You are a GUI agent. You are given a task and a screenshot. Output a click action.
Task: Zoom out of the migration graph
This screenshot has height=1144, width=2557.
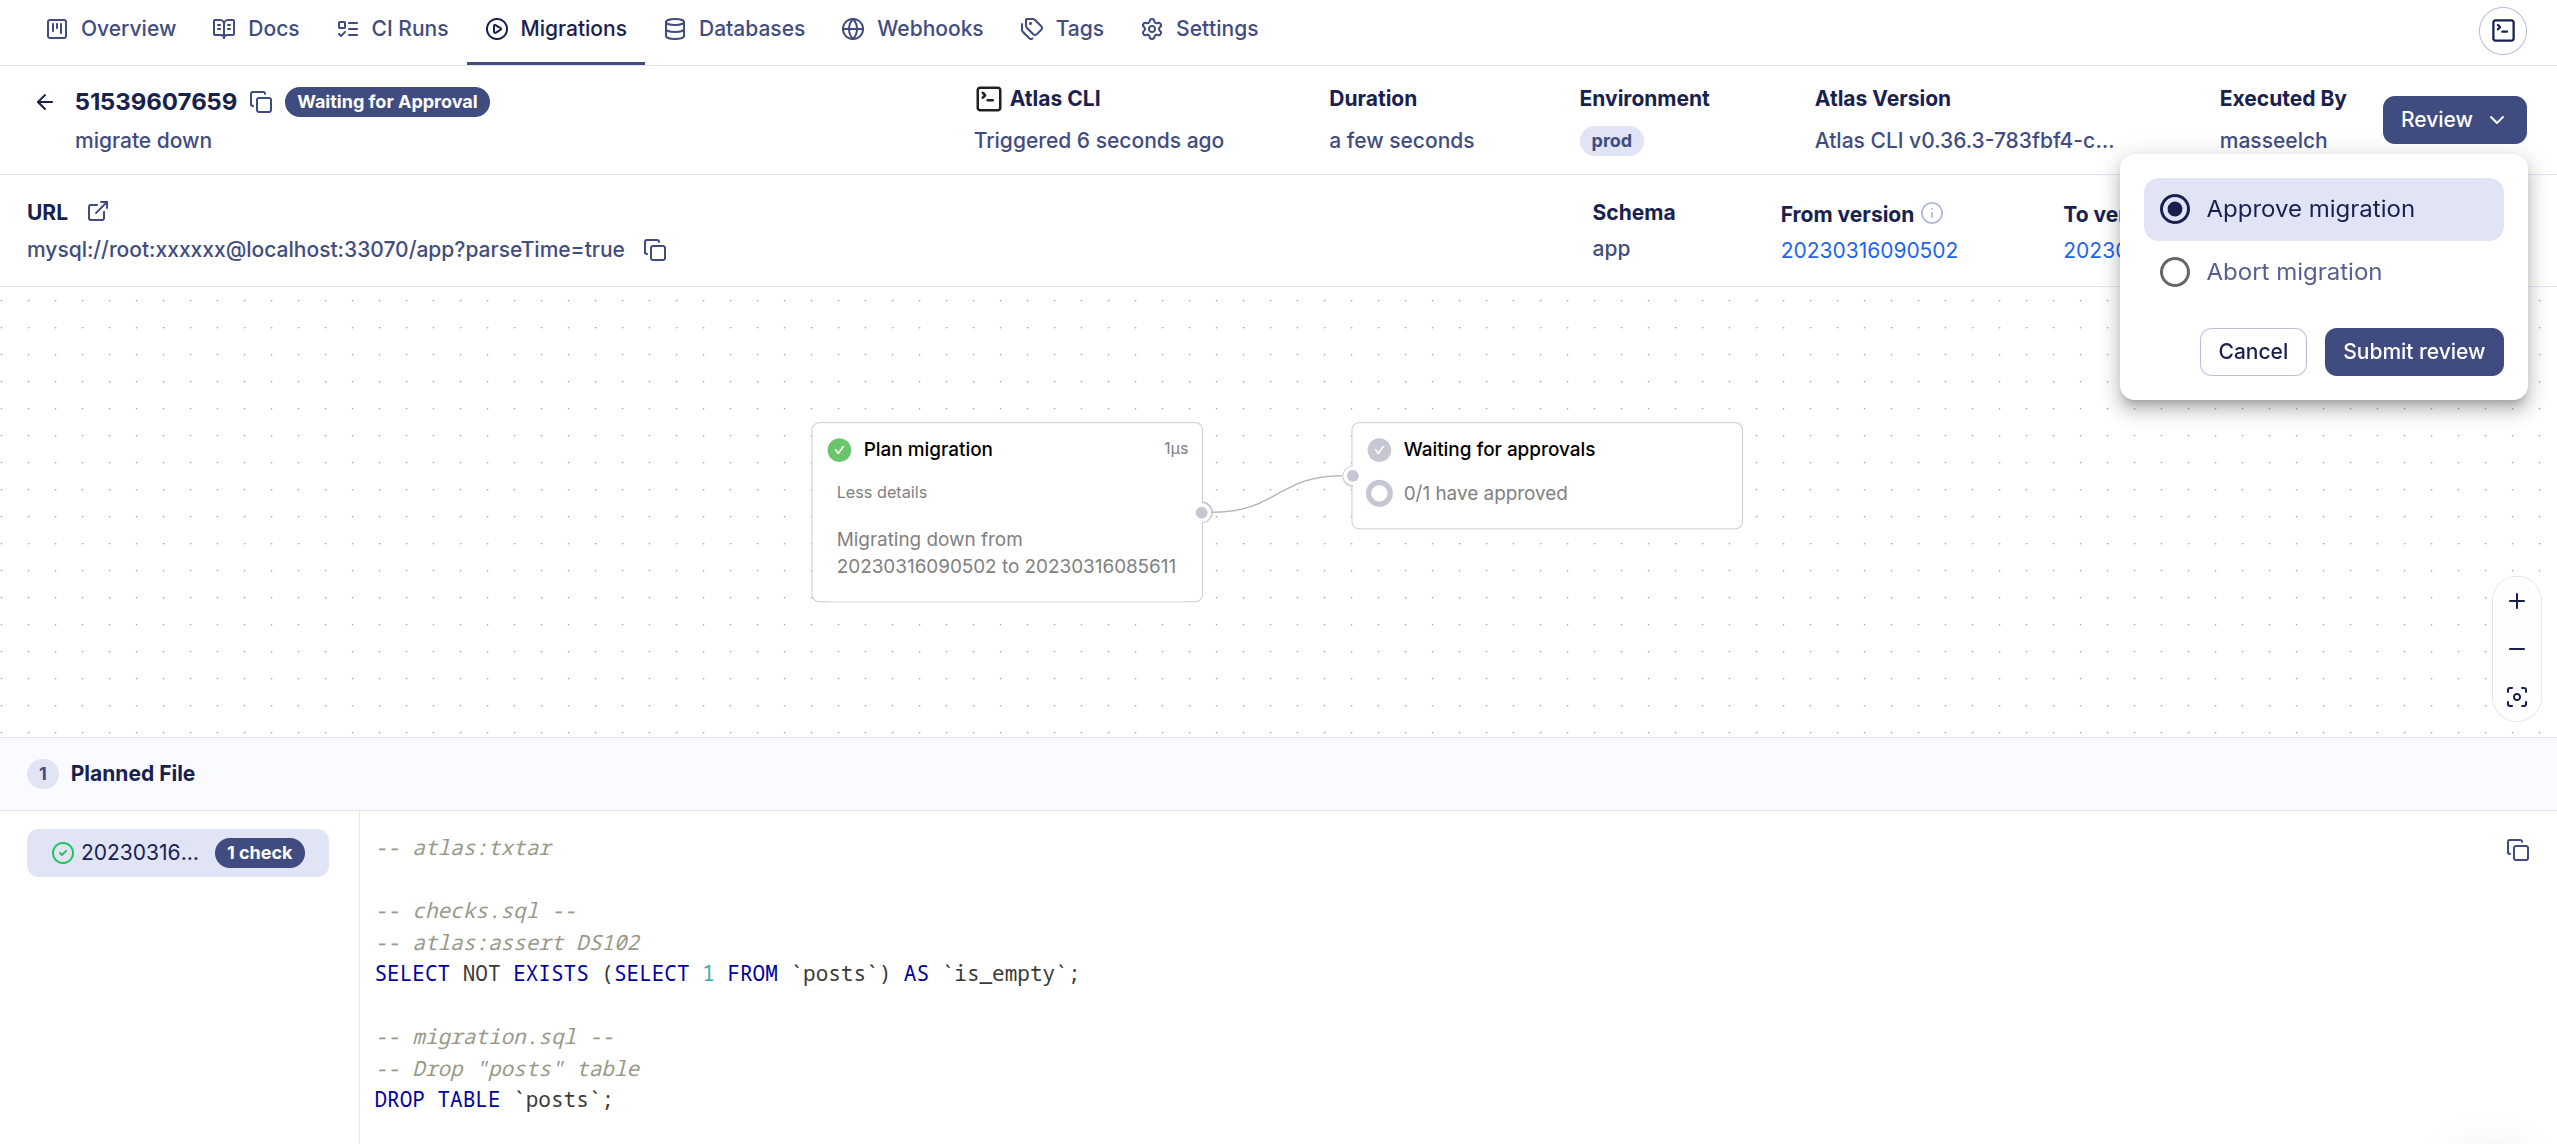(2516, 649)
